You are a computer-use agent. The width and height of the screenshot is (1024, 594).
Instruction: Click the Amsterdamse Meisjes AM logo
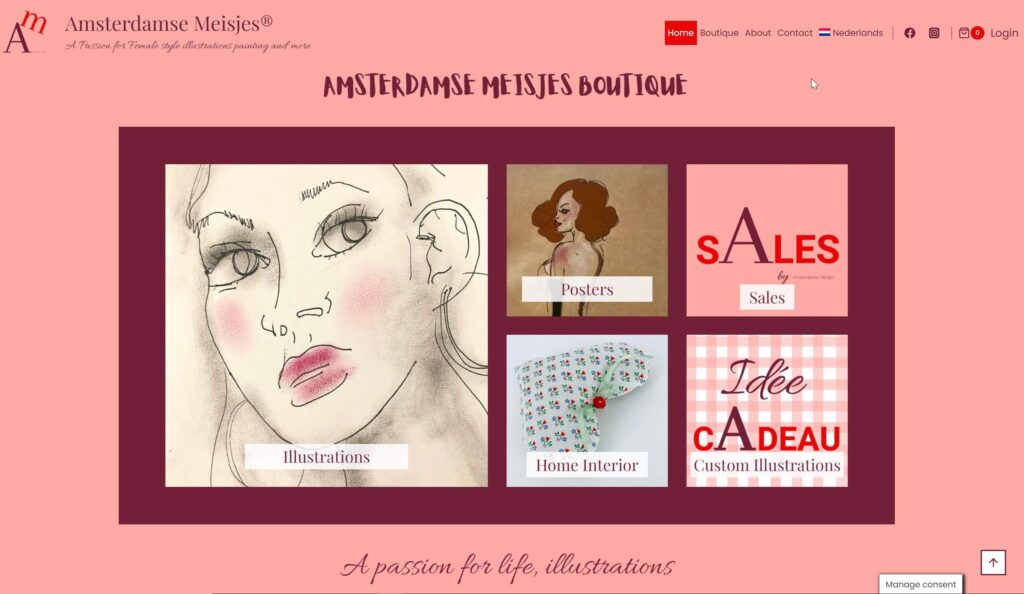click(25, 31)
